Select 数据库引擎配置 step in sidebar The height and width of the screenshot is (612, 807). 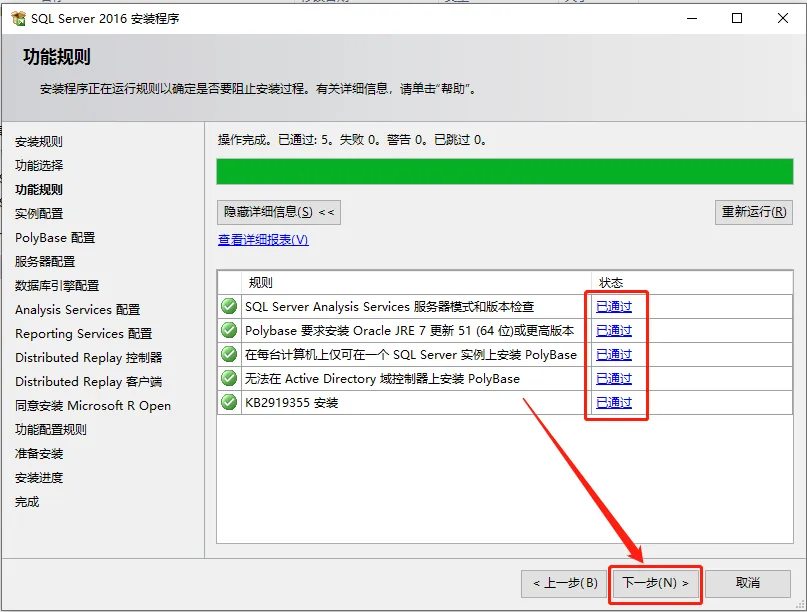pyautogui.click(x=57, y=286)
